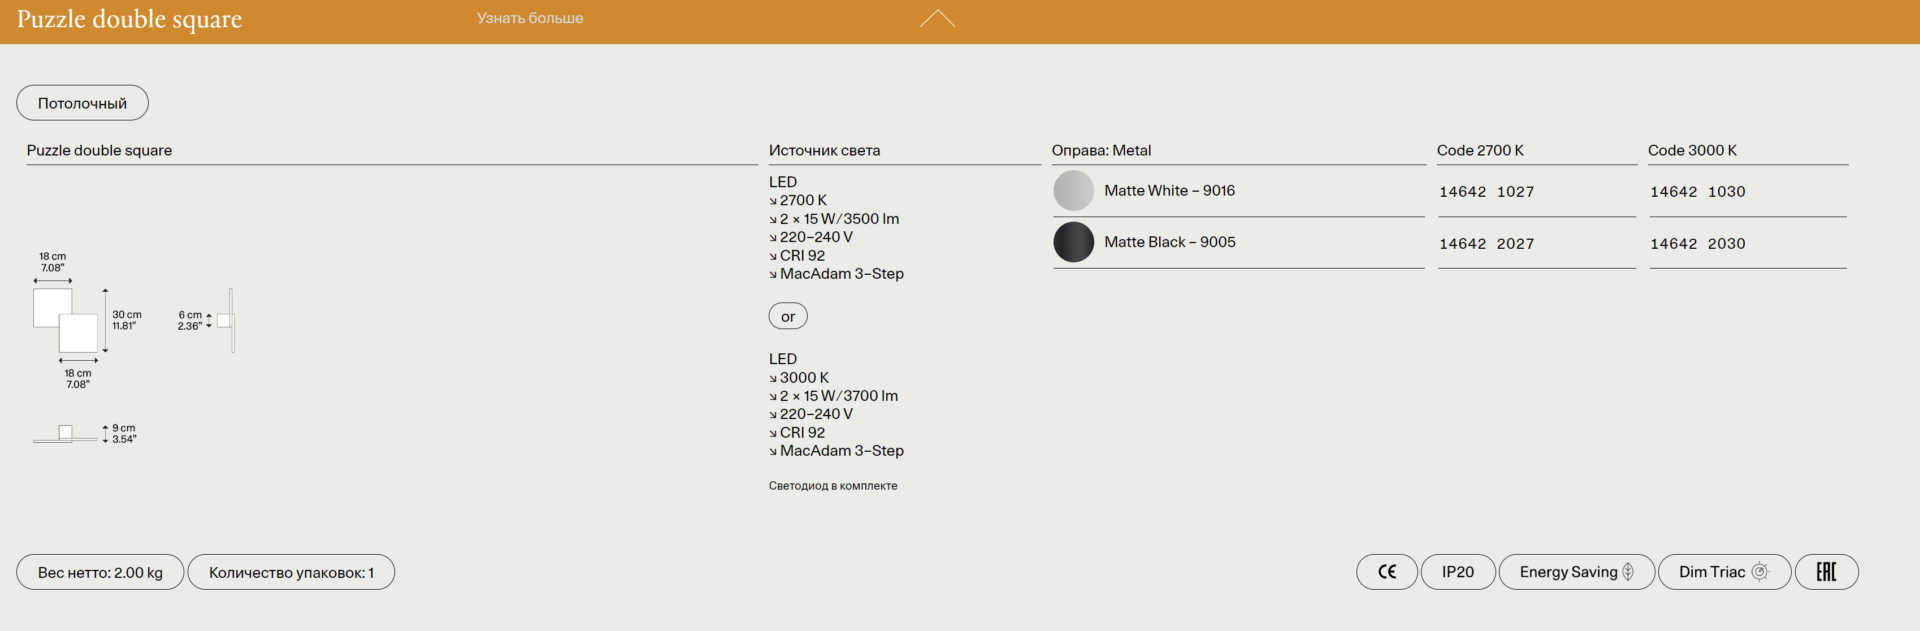Select code 14642 2030 for Matte Black 3000 K
Screen dimensions: 1920x631
click(x=1697, y=244)
